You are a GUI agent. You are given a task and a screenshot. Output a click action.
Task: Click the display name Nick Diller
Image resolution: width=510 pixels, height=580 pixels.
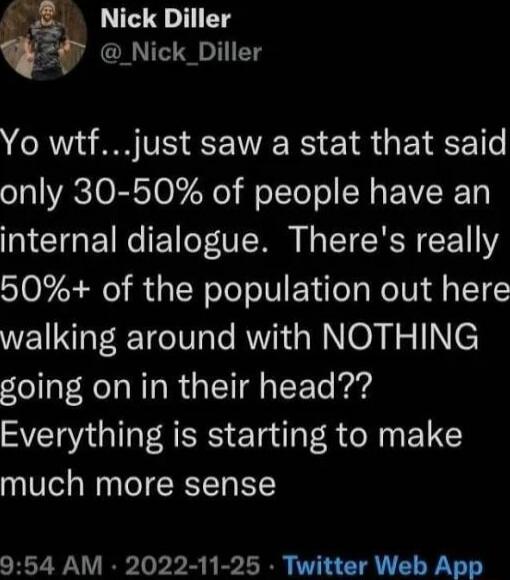point(165,18)
